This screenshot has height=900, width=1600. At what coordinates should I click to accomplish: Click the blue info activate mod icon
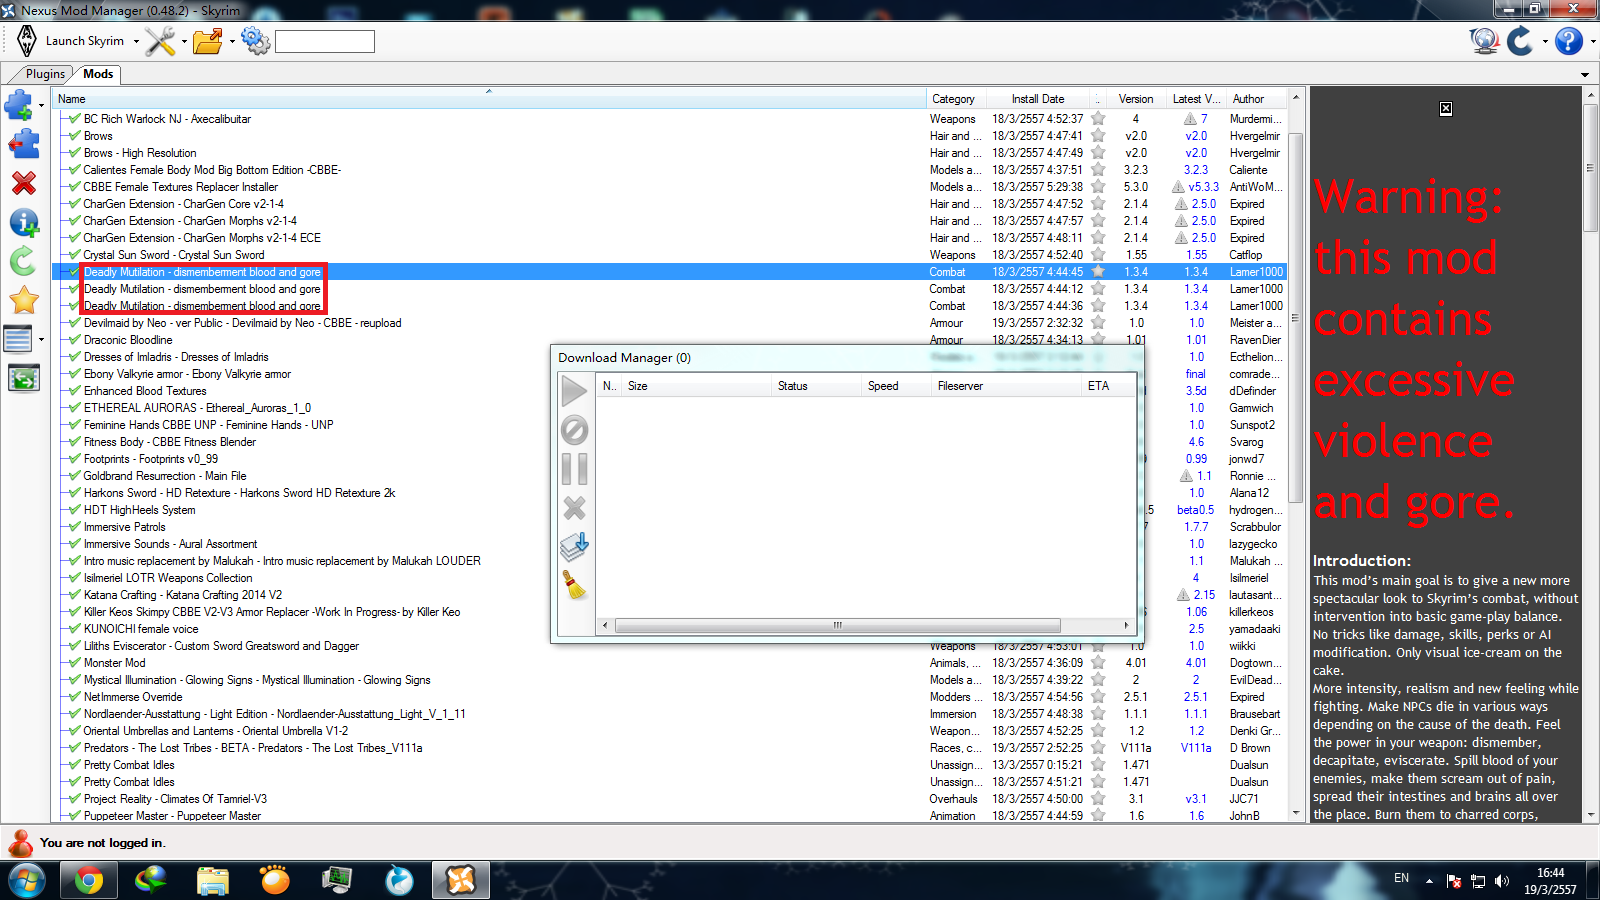[x=23, y=222]
